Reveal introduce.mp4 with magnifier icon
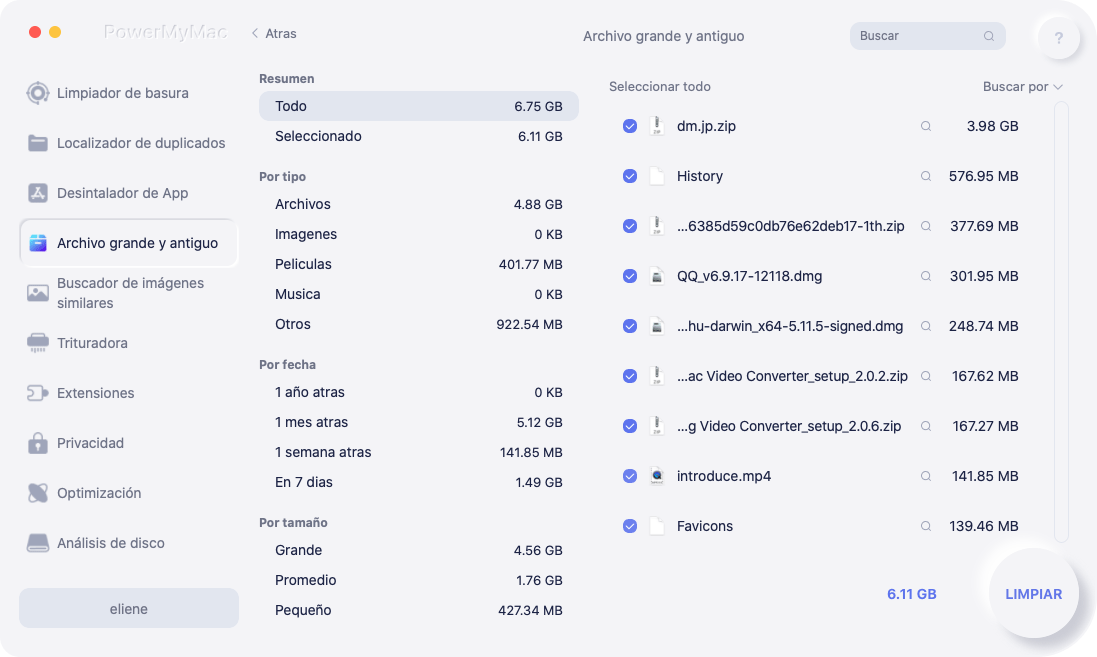The width and height of the screenshot is (1097, 657). click(926, 476)
